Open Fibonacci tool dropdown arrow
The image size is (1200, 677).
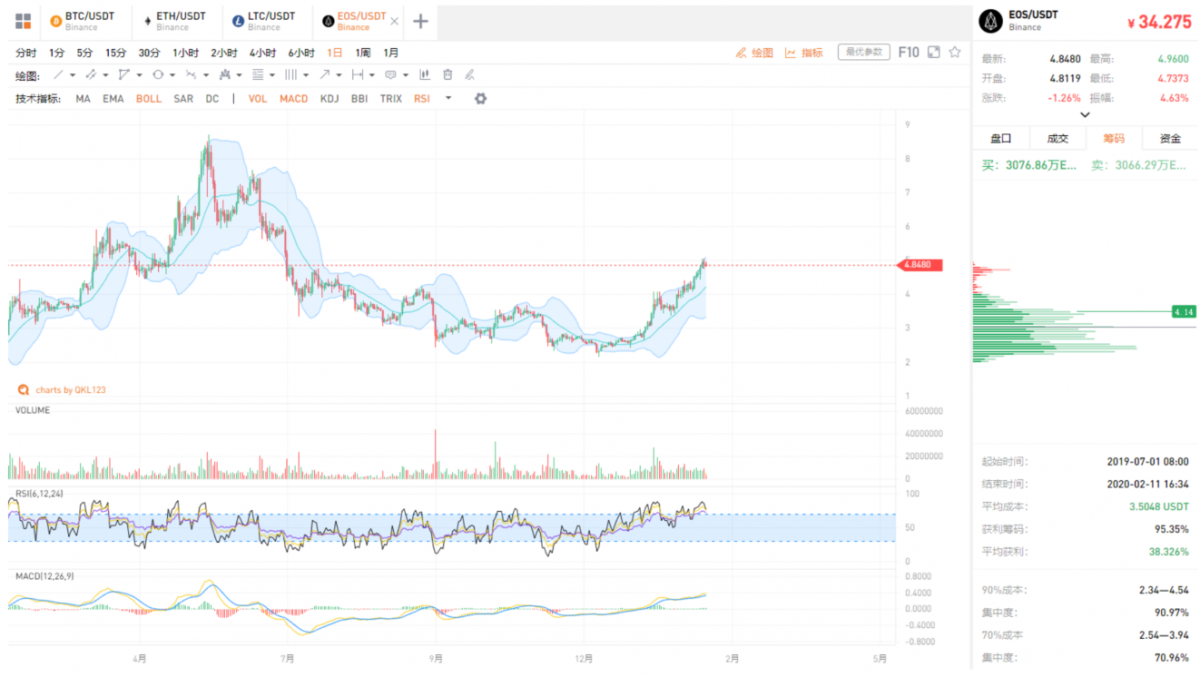click(272, 74)
